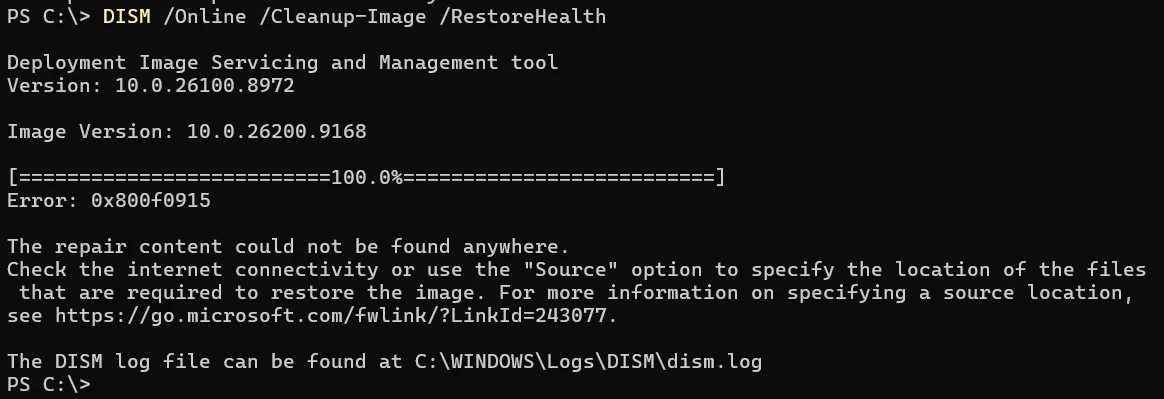Click the 100.0% progress bar indicator
Image resolution: width=1164 pixels, height=399 pixels.
click(367, 178)
